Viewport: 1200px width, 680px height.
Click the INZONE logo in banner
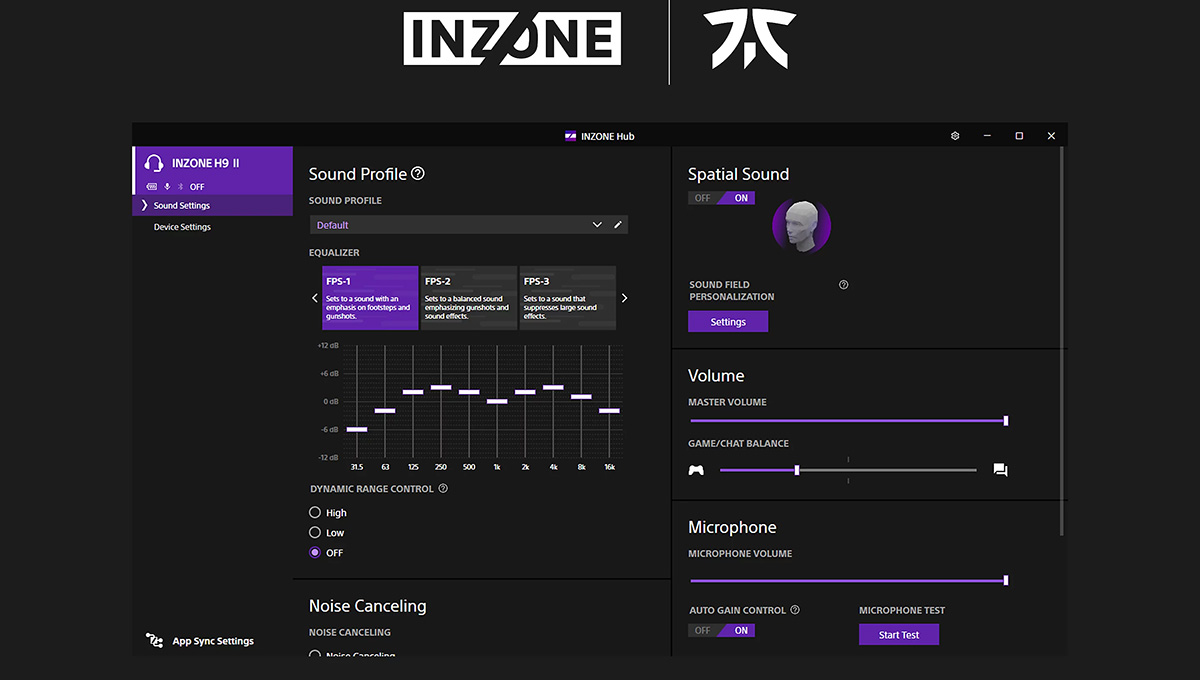pos(512,39)
